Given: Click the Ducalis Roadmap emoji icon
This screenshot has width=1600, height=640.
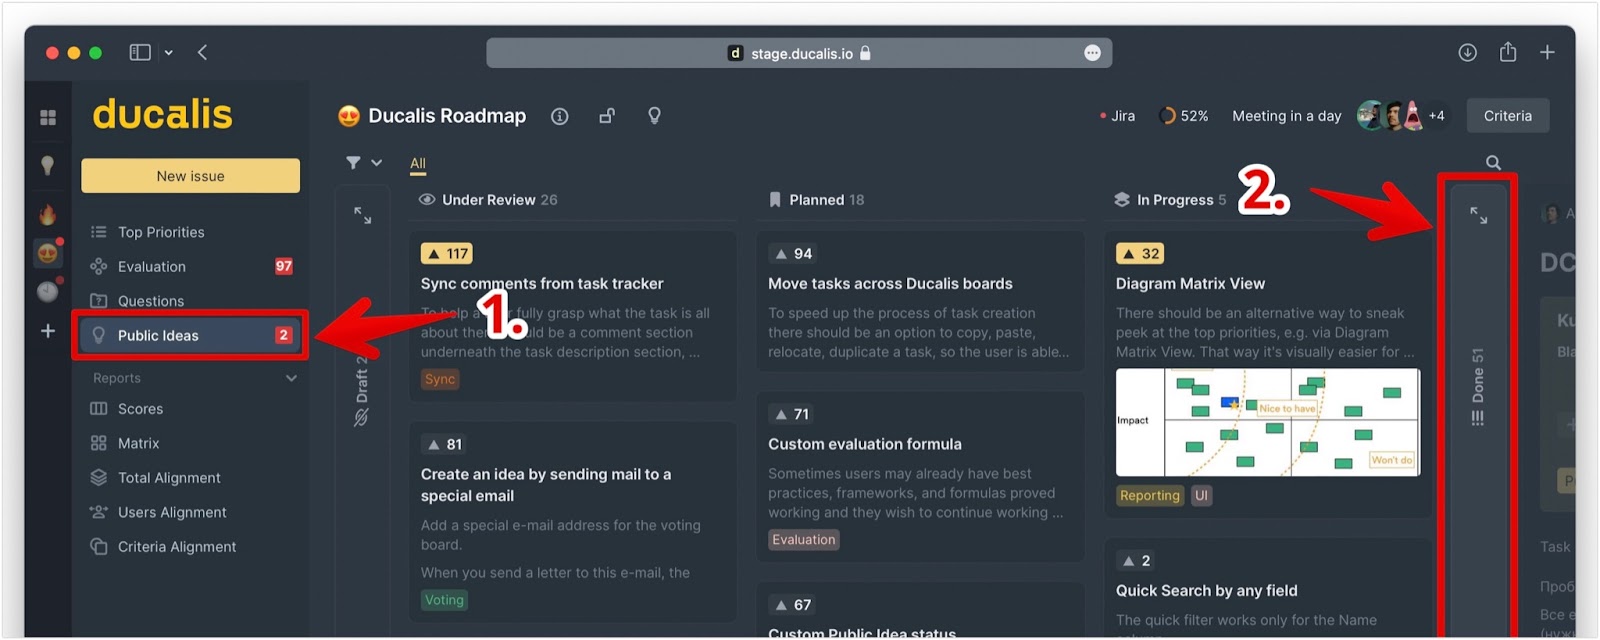Looking at the screenshot, I should pos(349,116).
